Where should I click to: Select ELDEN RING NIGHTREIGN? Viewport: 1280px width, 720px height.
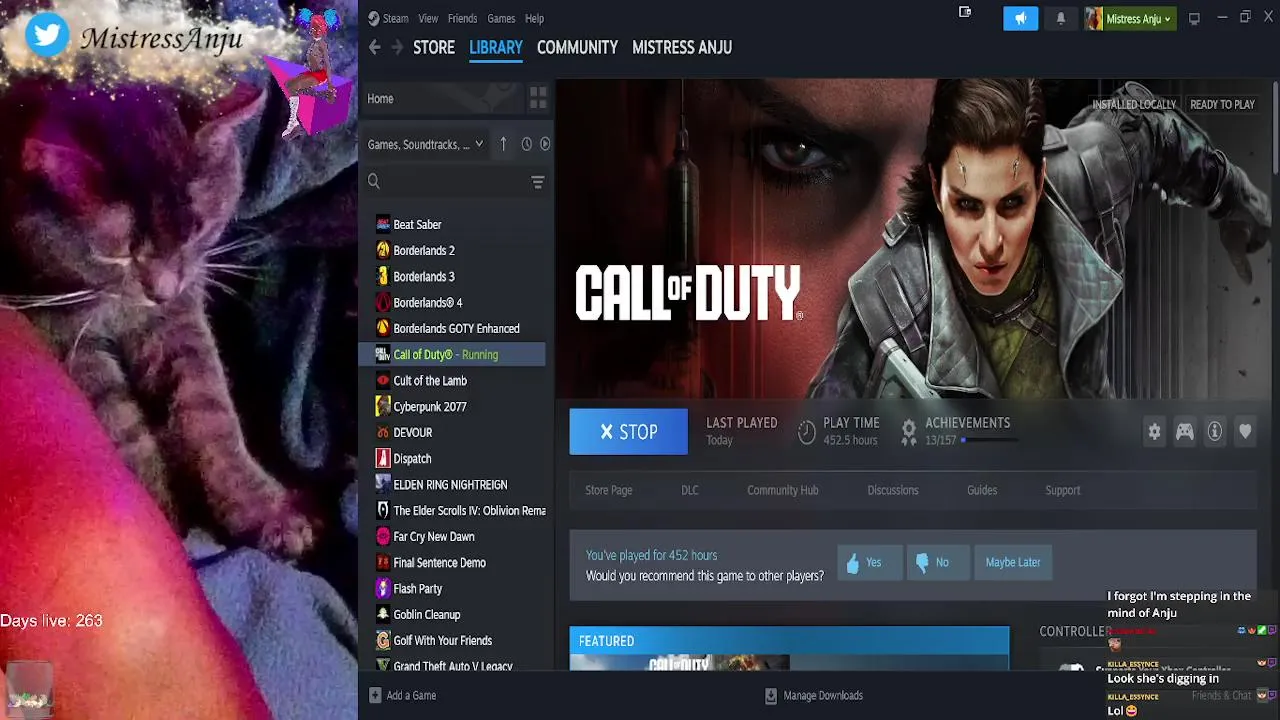pos(452,484)
